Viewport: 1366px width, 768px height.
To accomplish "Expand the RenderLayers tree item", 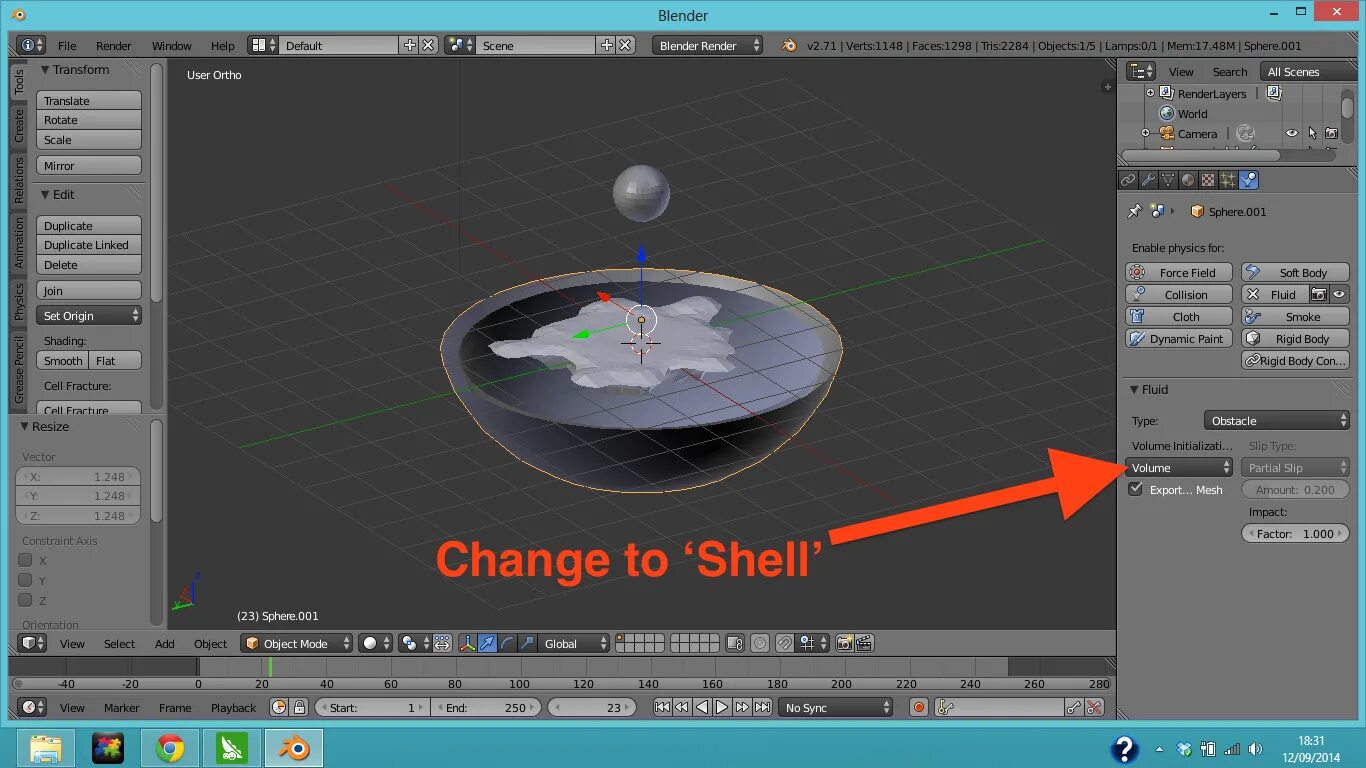I will click(x=1150, y=93).
